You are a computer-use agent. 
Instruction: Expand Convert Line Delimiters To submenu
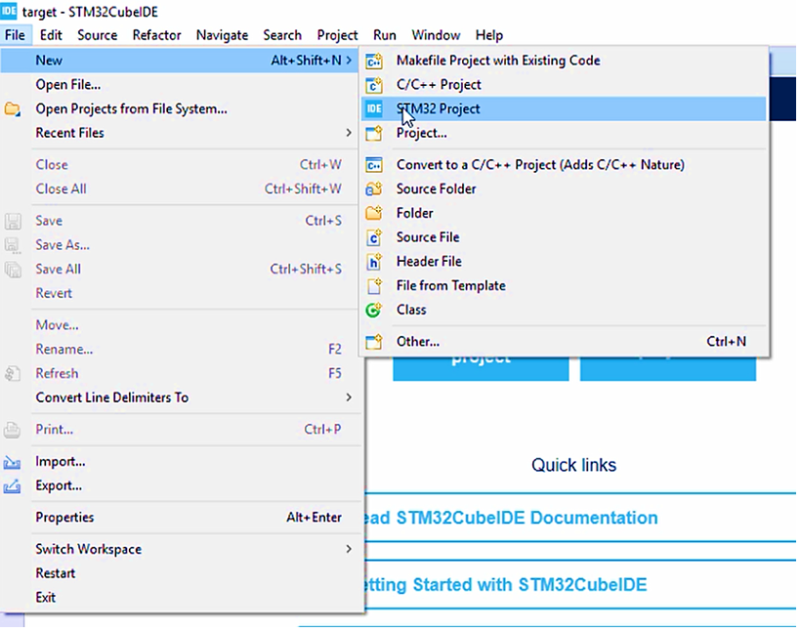[x=349, y=397]
